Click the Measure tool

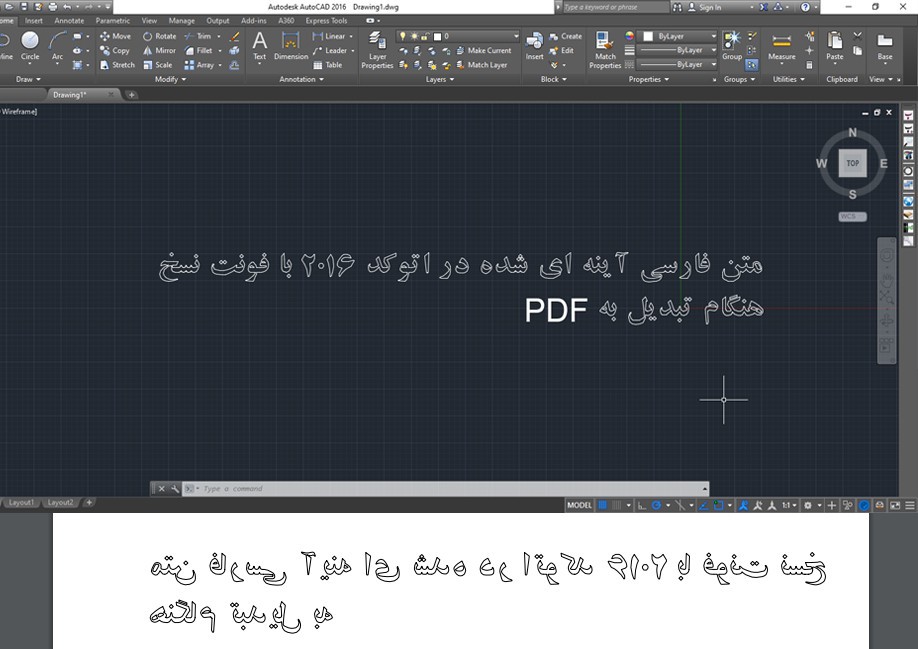tap(782, 46)
